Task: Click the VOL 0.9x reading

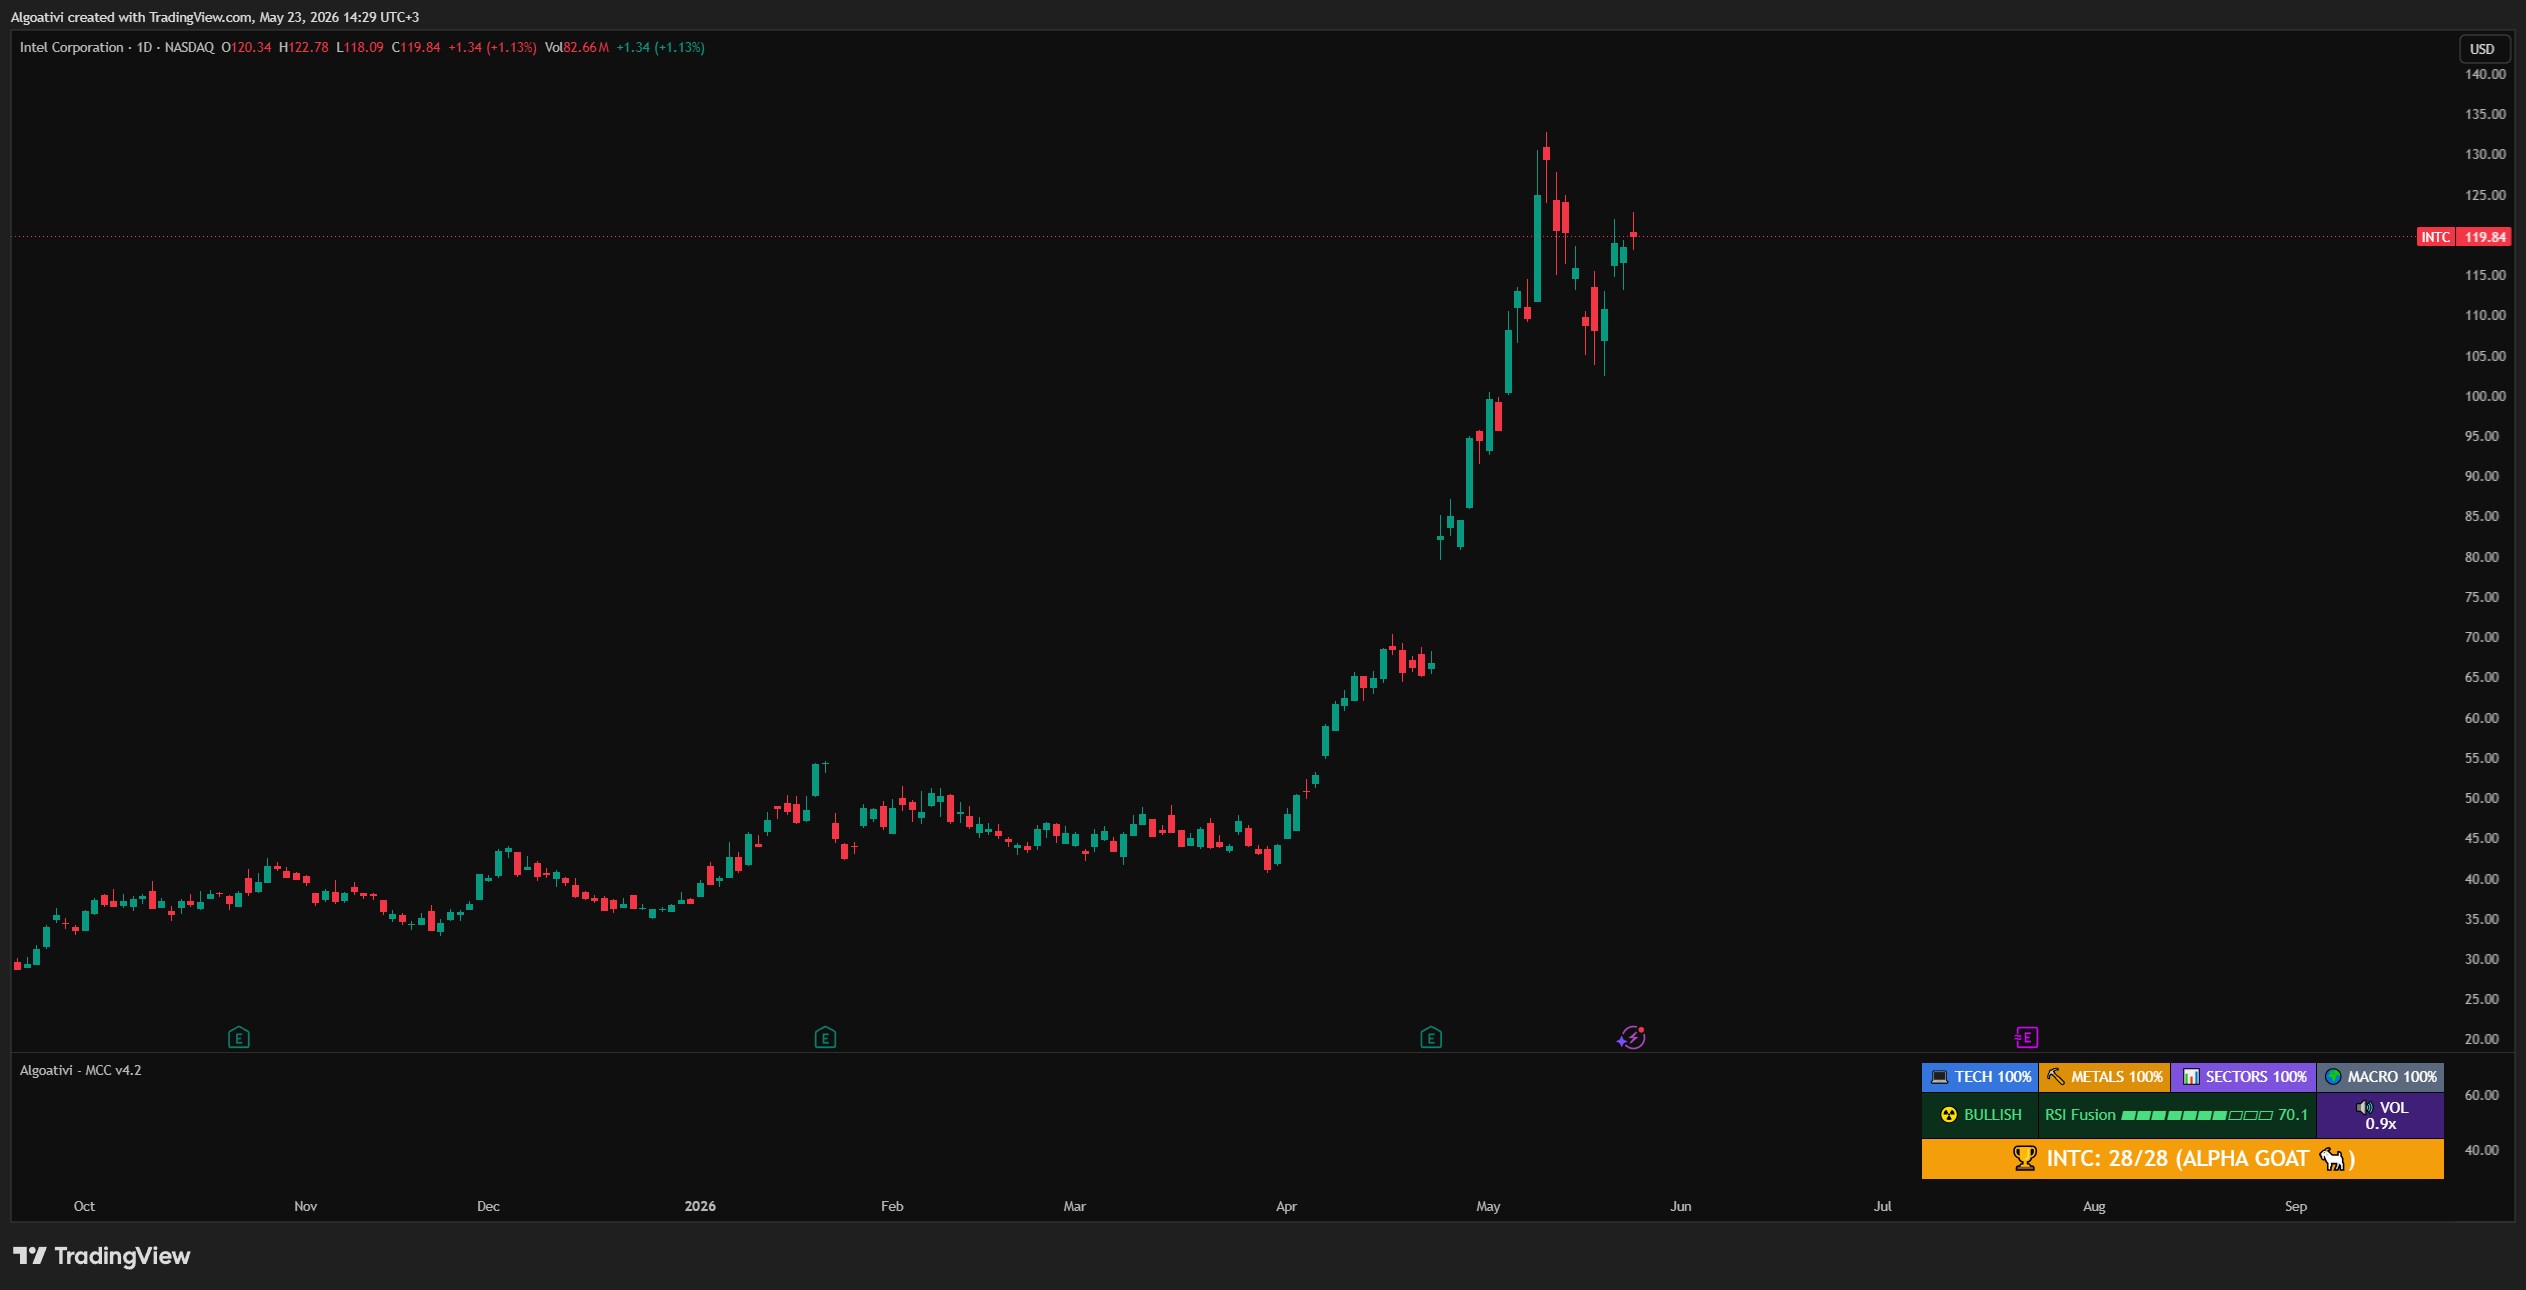Action: [x=2381, y=1115]
